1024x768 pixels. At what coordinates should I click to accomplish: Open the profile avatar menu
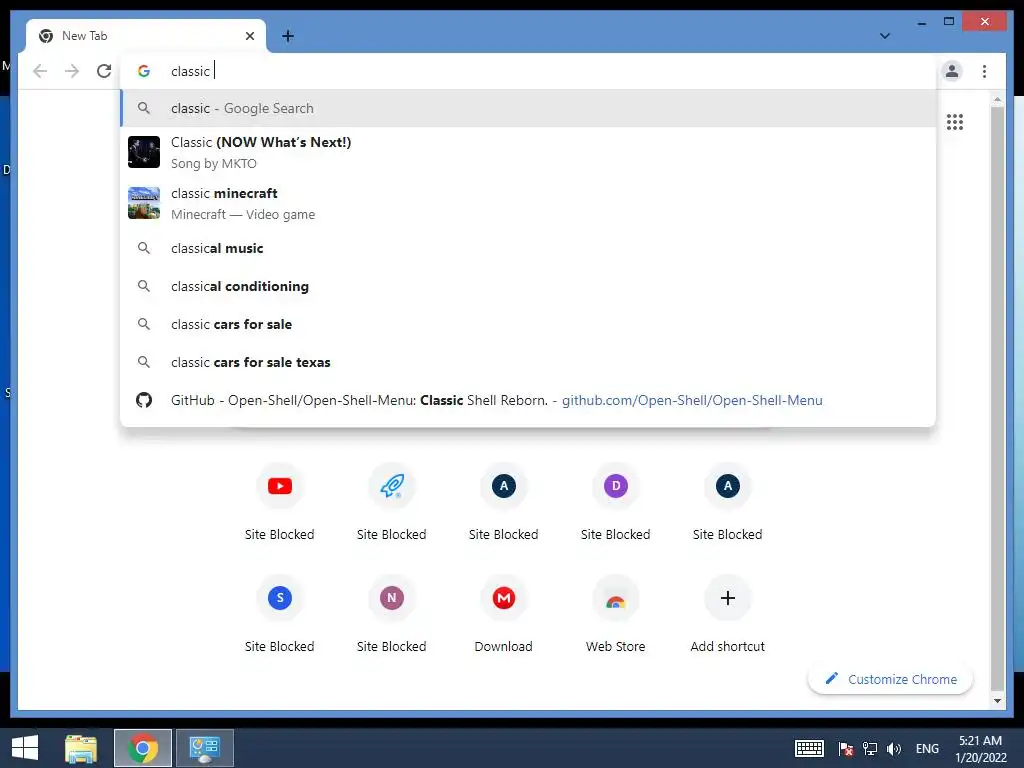click(x=952, y=71)
